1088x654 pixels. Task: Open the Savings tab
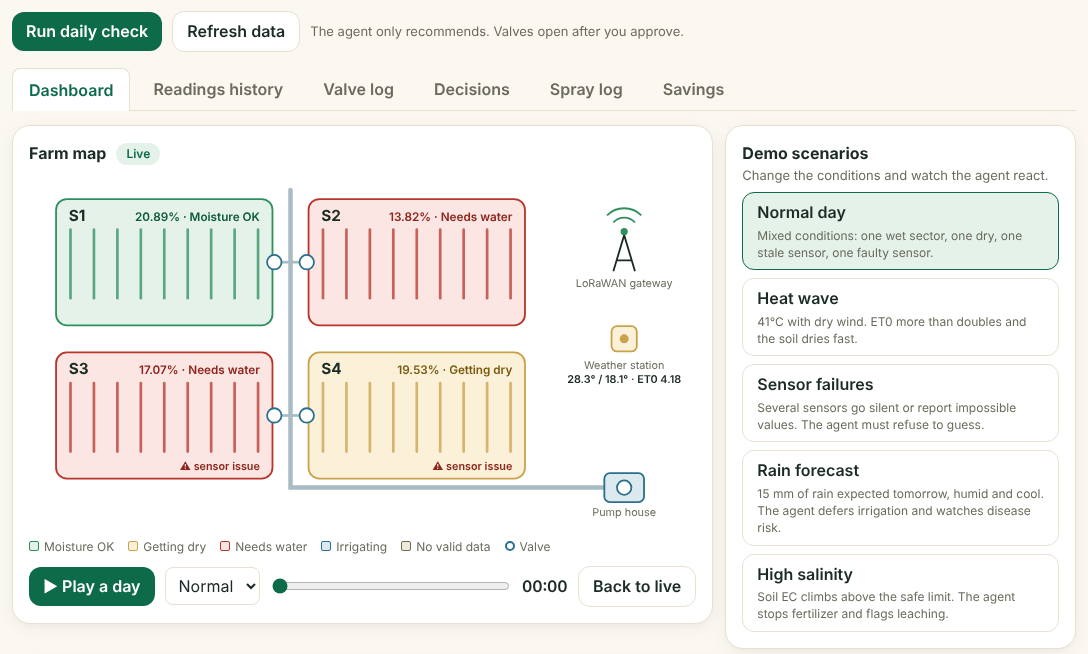(x=693, y=89)
